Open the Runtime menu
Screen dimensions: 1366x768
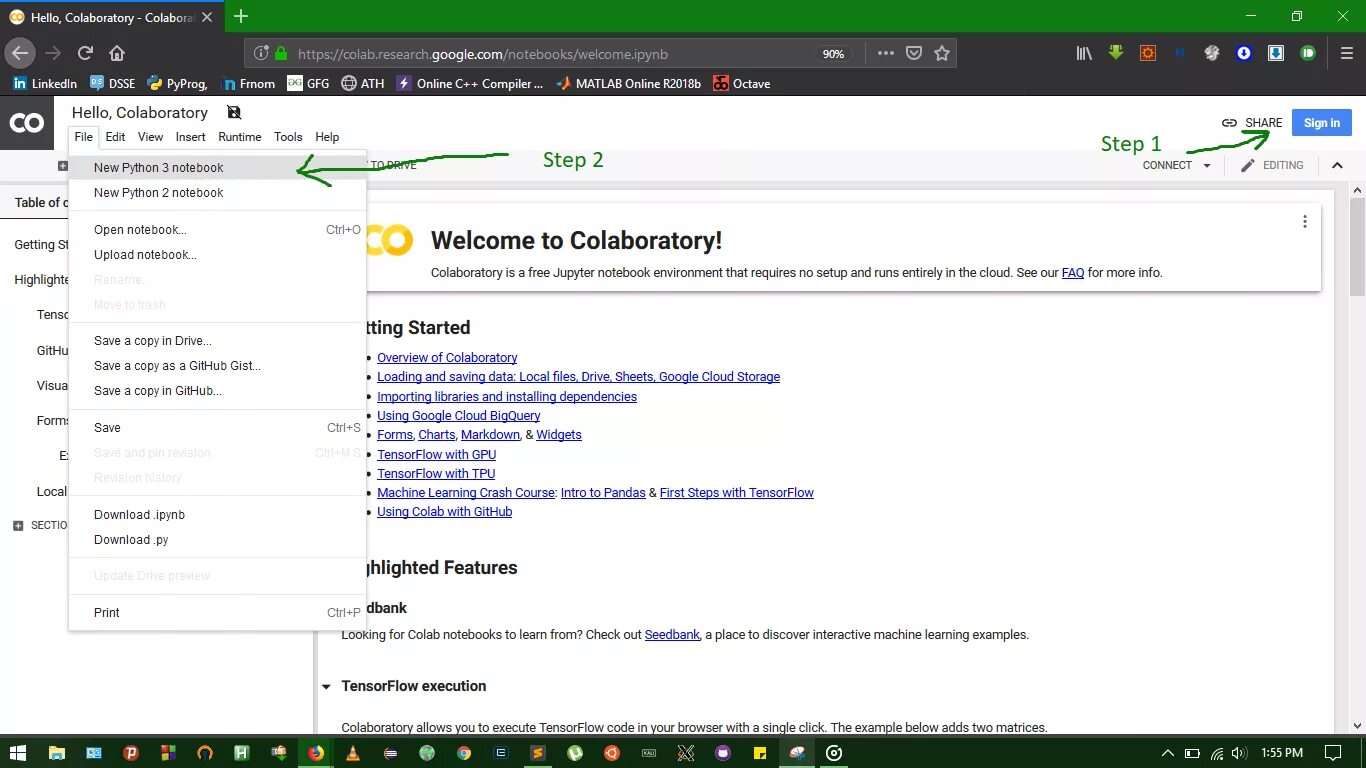point(240,137)
